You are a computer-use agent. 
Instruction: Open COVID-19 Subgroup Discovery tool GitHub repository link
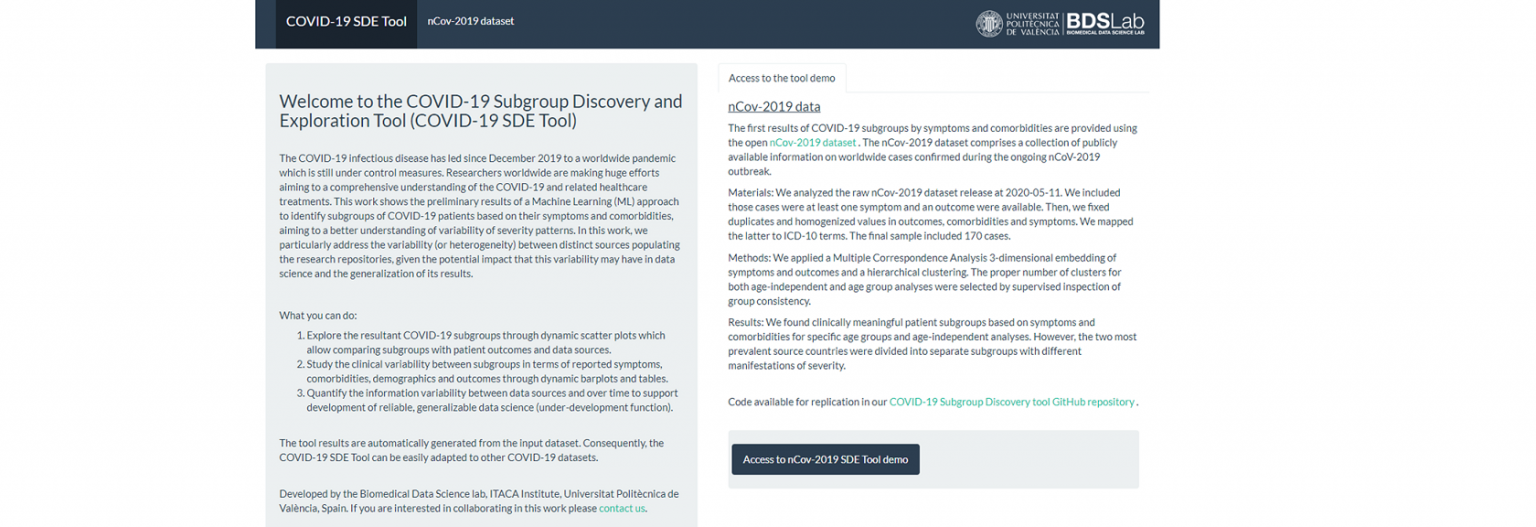pyautogui.click(x=1012, y=402)
